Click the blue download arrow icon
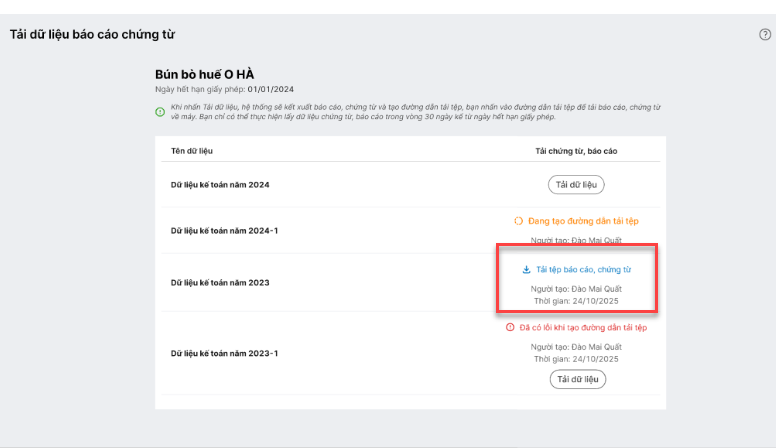776x448 pixels. click(x=527, y=269)
